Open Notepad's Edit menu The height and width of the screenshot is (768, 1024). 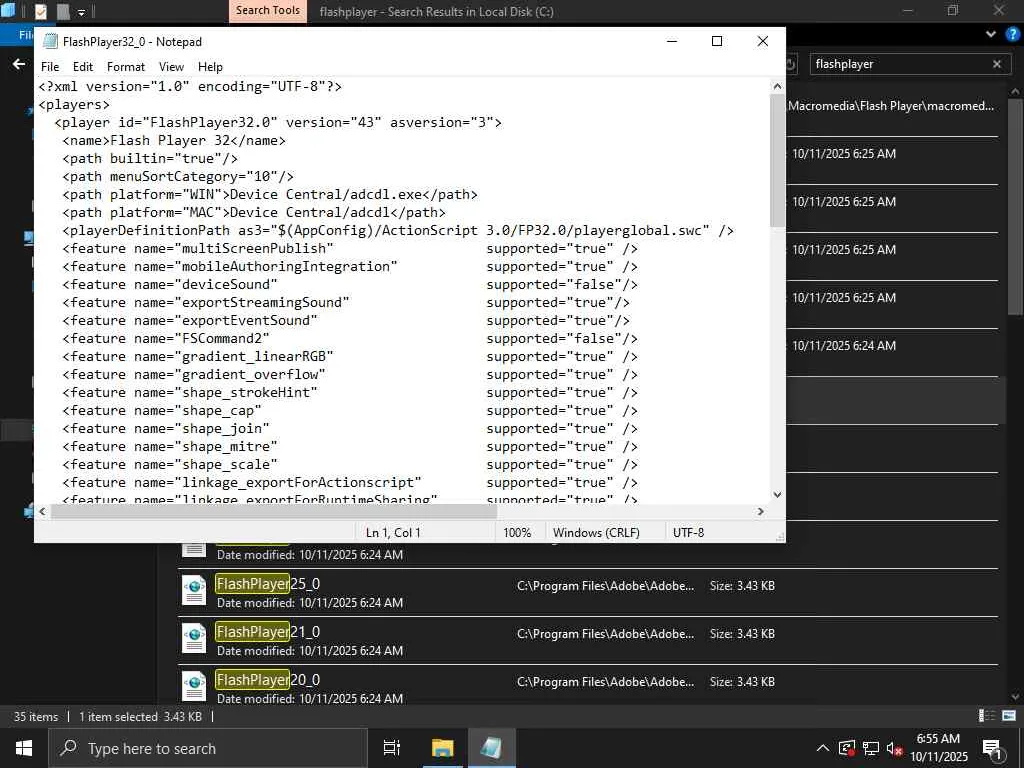point(83,67)
